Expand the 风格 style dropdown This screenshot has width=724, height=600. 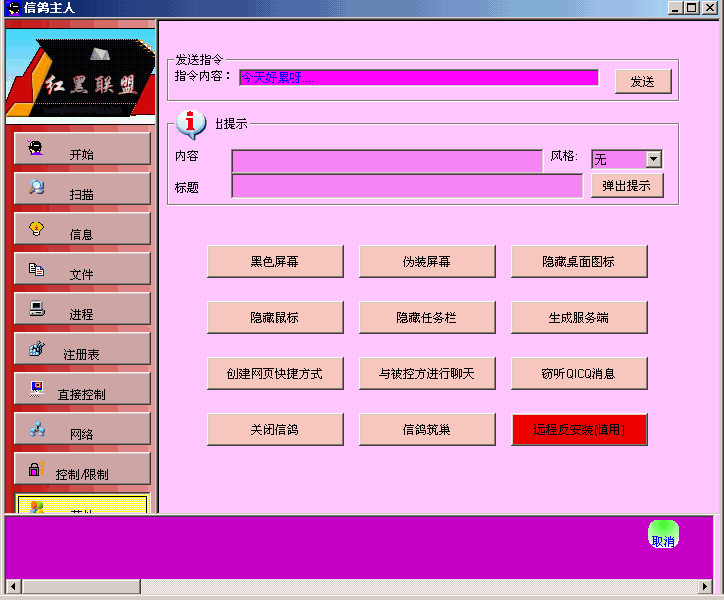coord(653,159)
